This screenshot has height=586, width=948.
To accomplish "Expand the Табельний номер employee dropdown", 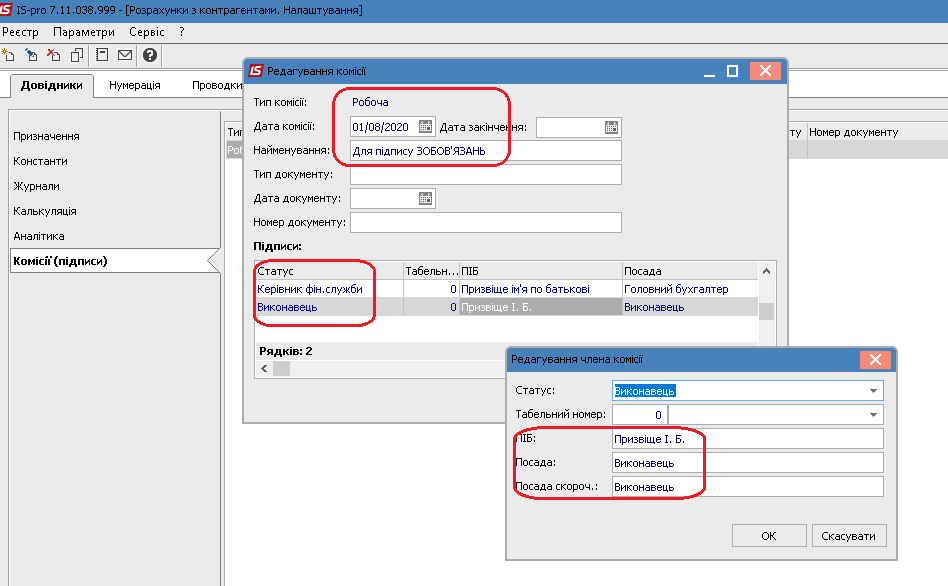I will click(x=873, y=415).
